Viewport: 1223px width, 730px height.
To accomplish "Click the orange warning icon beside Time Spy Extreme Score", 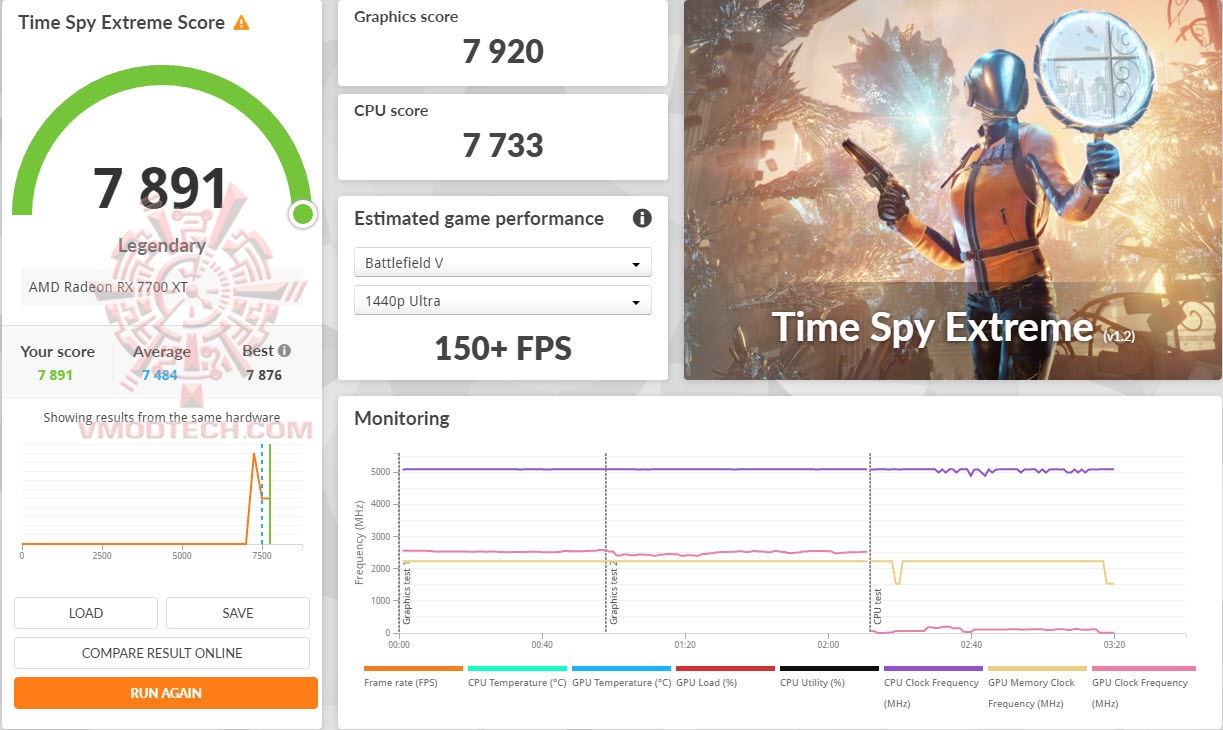I will 241,22.
